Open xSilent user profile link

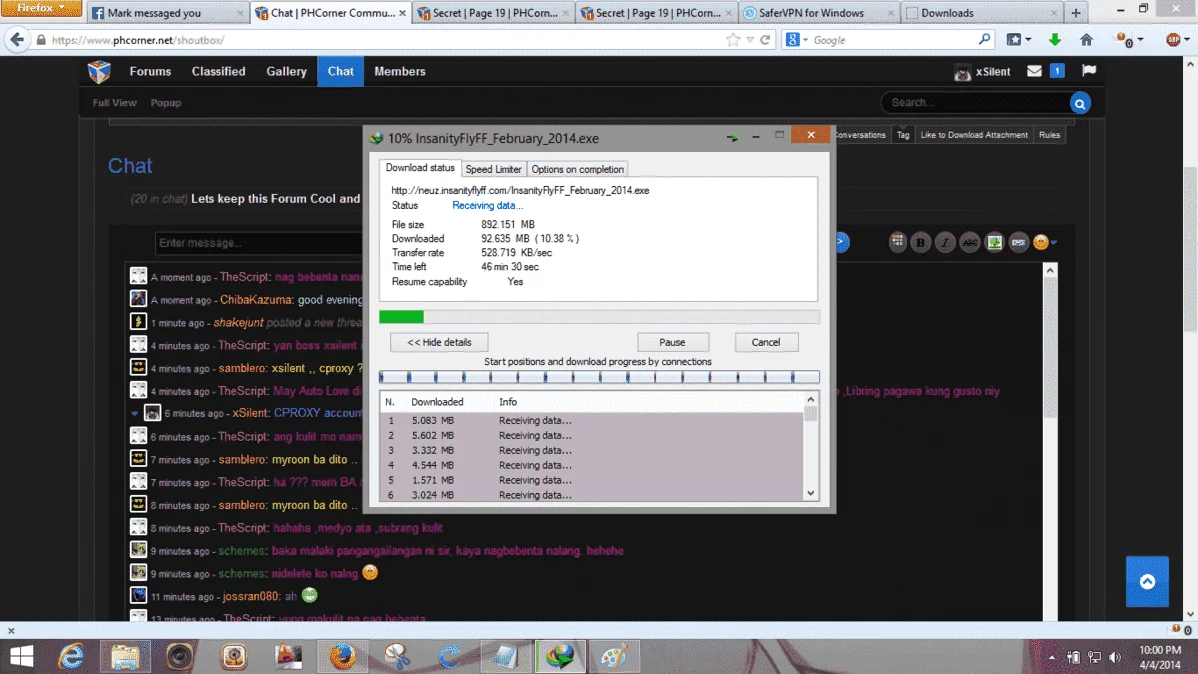point(992,71)
